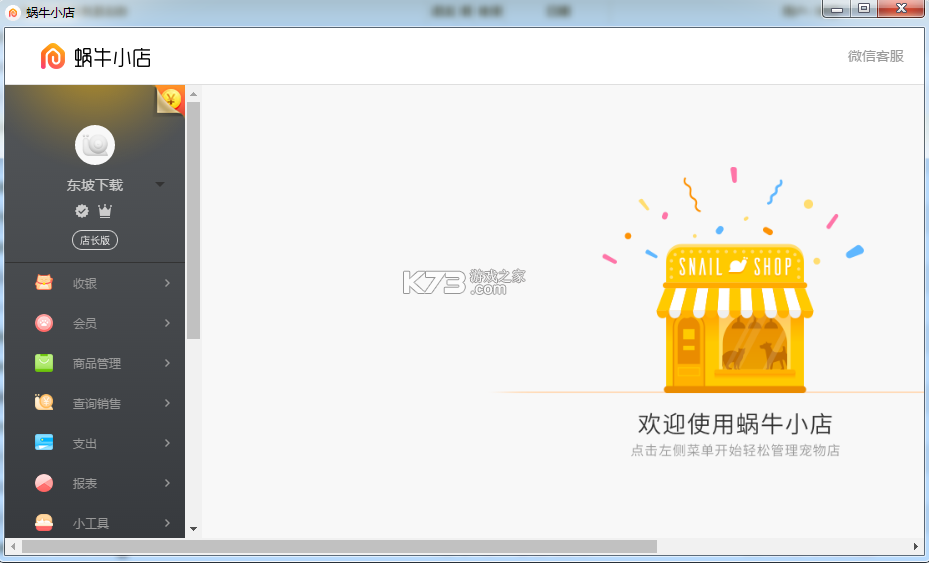Click the yen coin corner badge

[x=171, y=99]
